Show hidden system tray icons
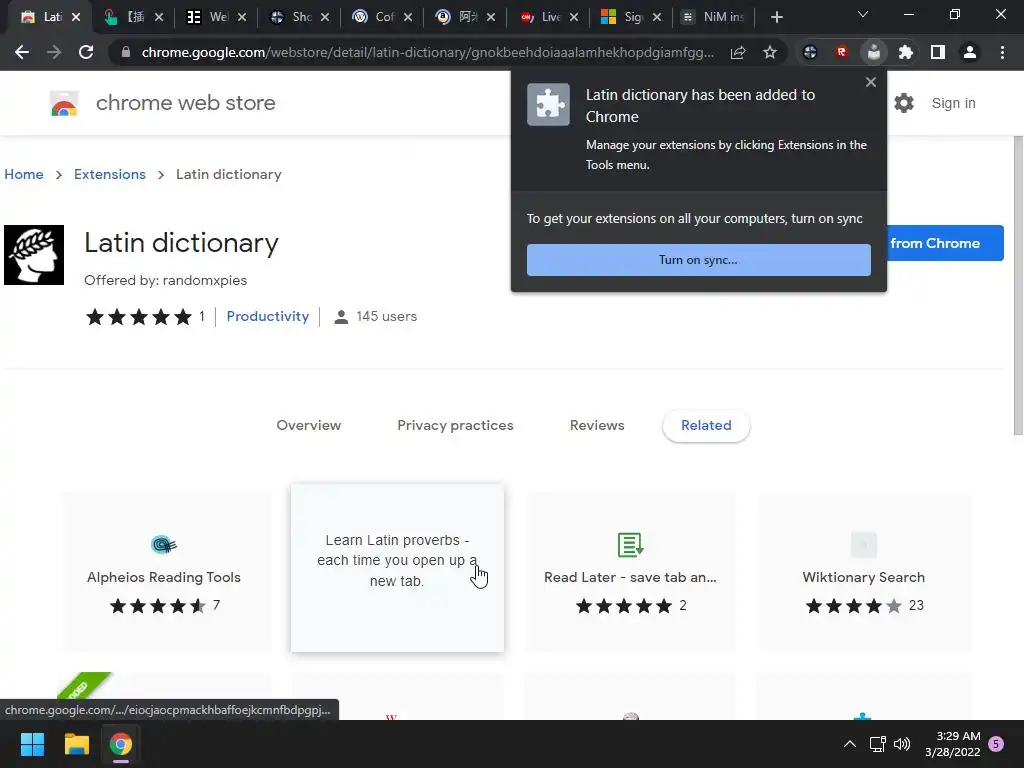The height and width of the screenshot is (768, 1024). pos(850,744)
